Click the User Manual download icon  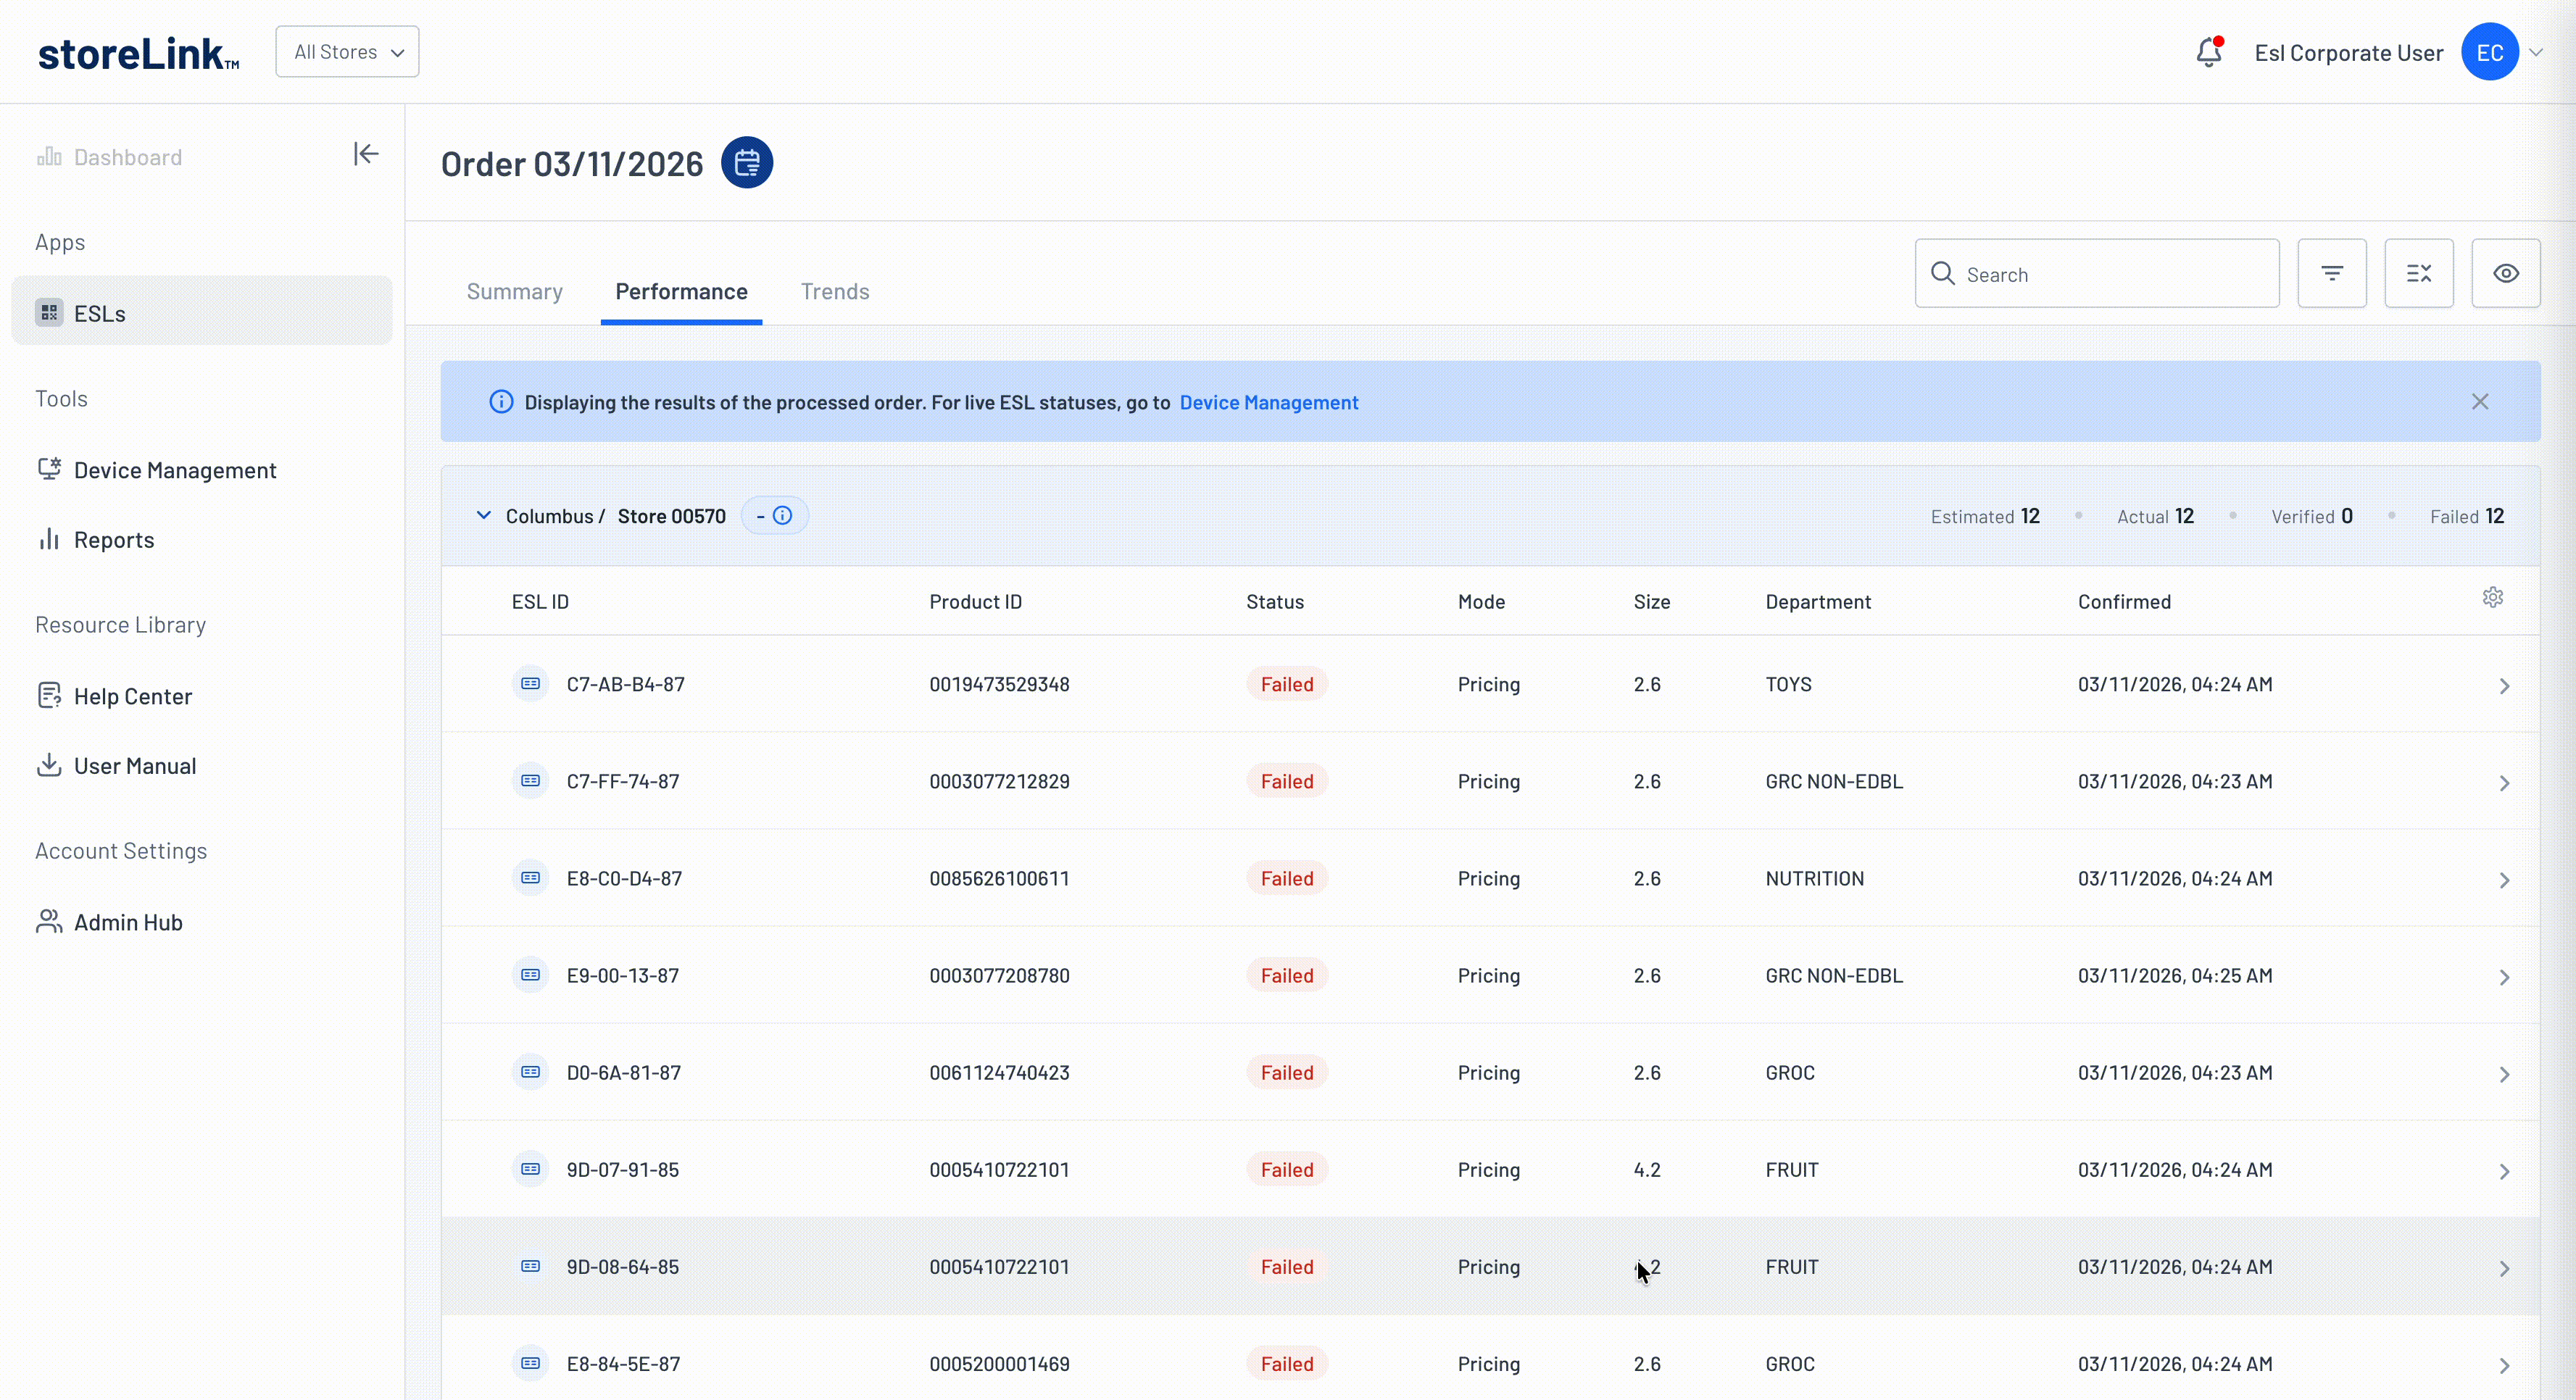(x=49, y=765)
